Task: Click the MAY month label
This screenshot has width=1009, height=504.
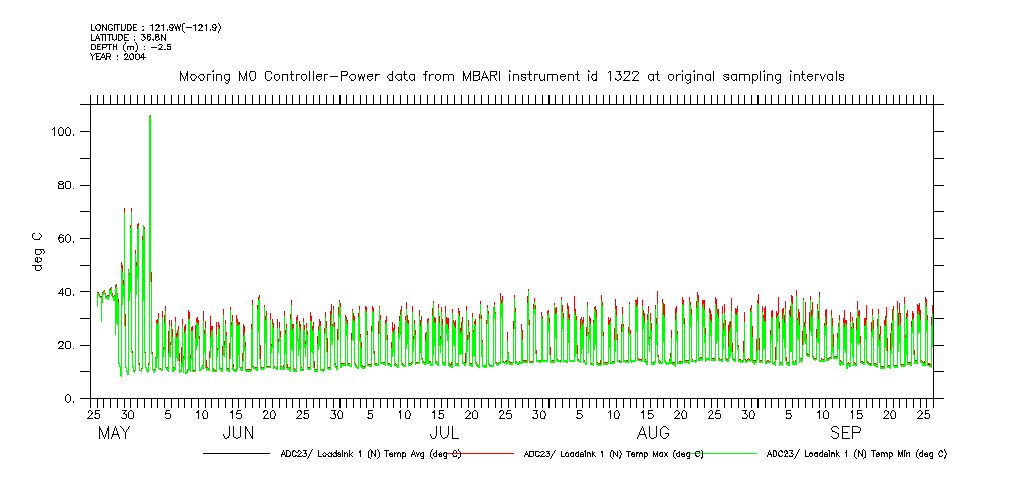Action: [x=114, y=433]
